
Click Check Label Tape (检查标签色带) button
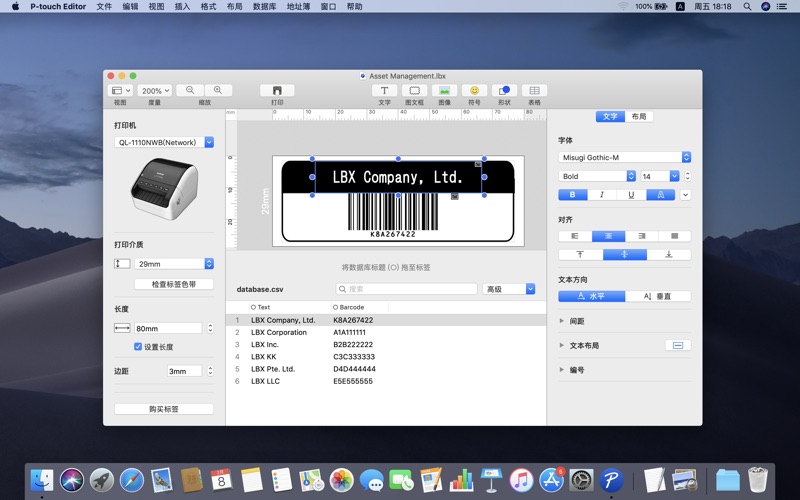tap(174, 284)
